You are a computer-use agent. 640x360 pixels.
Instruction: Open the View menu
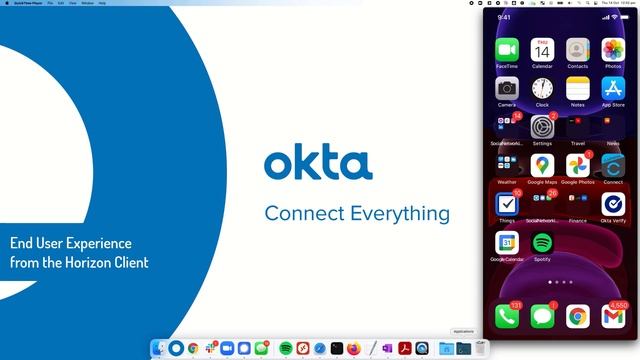pyautogui.click(x=73, y=3)
